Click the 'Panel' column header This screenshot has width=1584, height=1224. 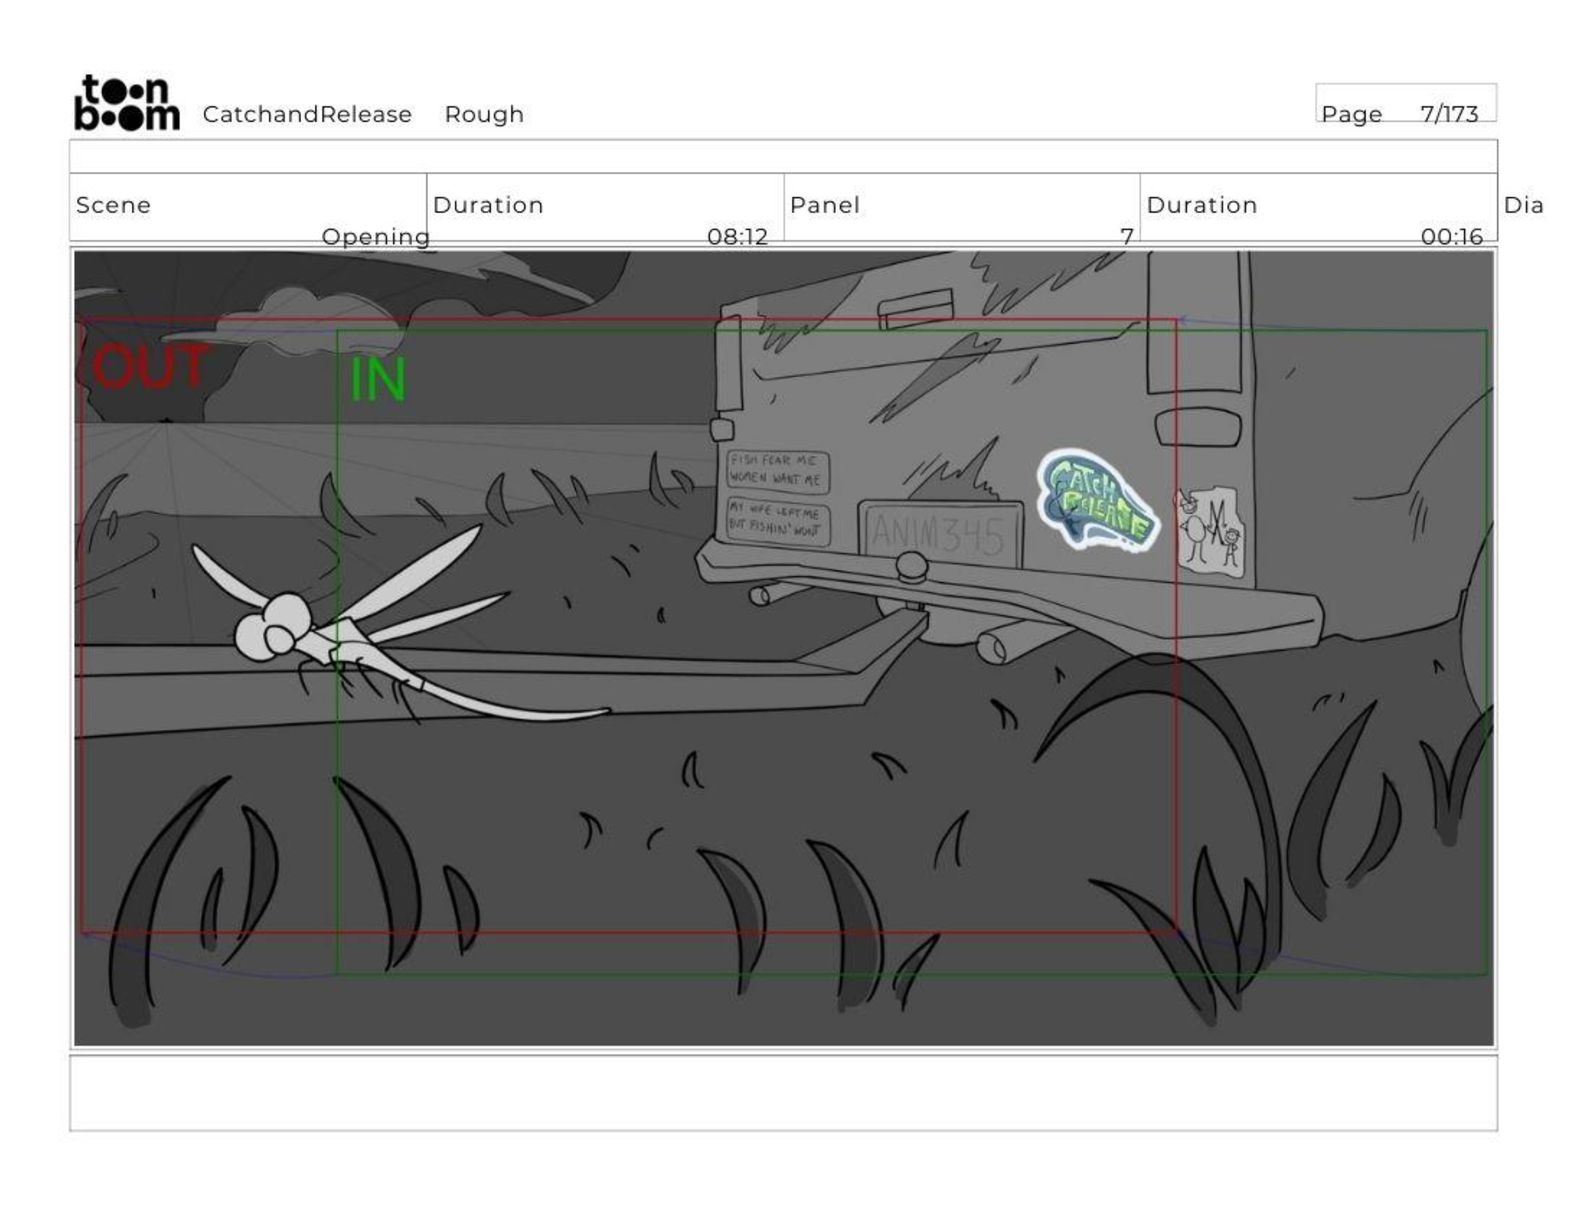click(824, 205)
